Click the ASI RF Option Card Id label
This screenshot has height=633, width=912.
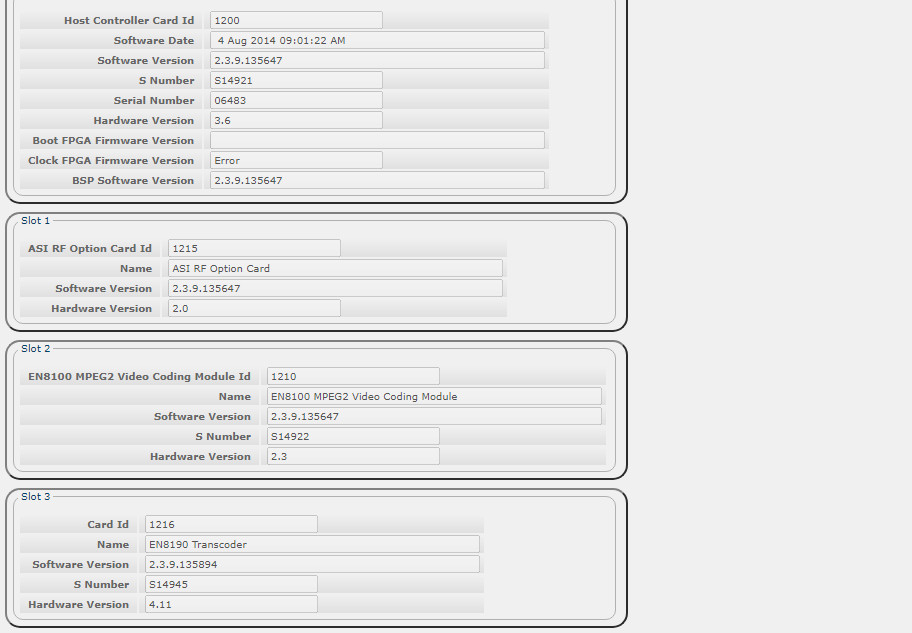(x=90, y=248)
